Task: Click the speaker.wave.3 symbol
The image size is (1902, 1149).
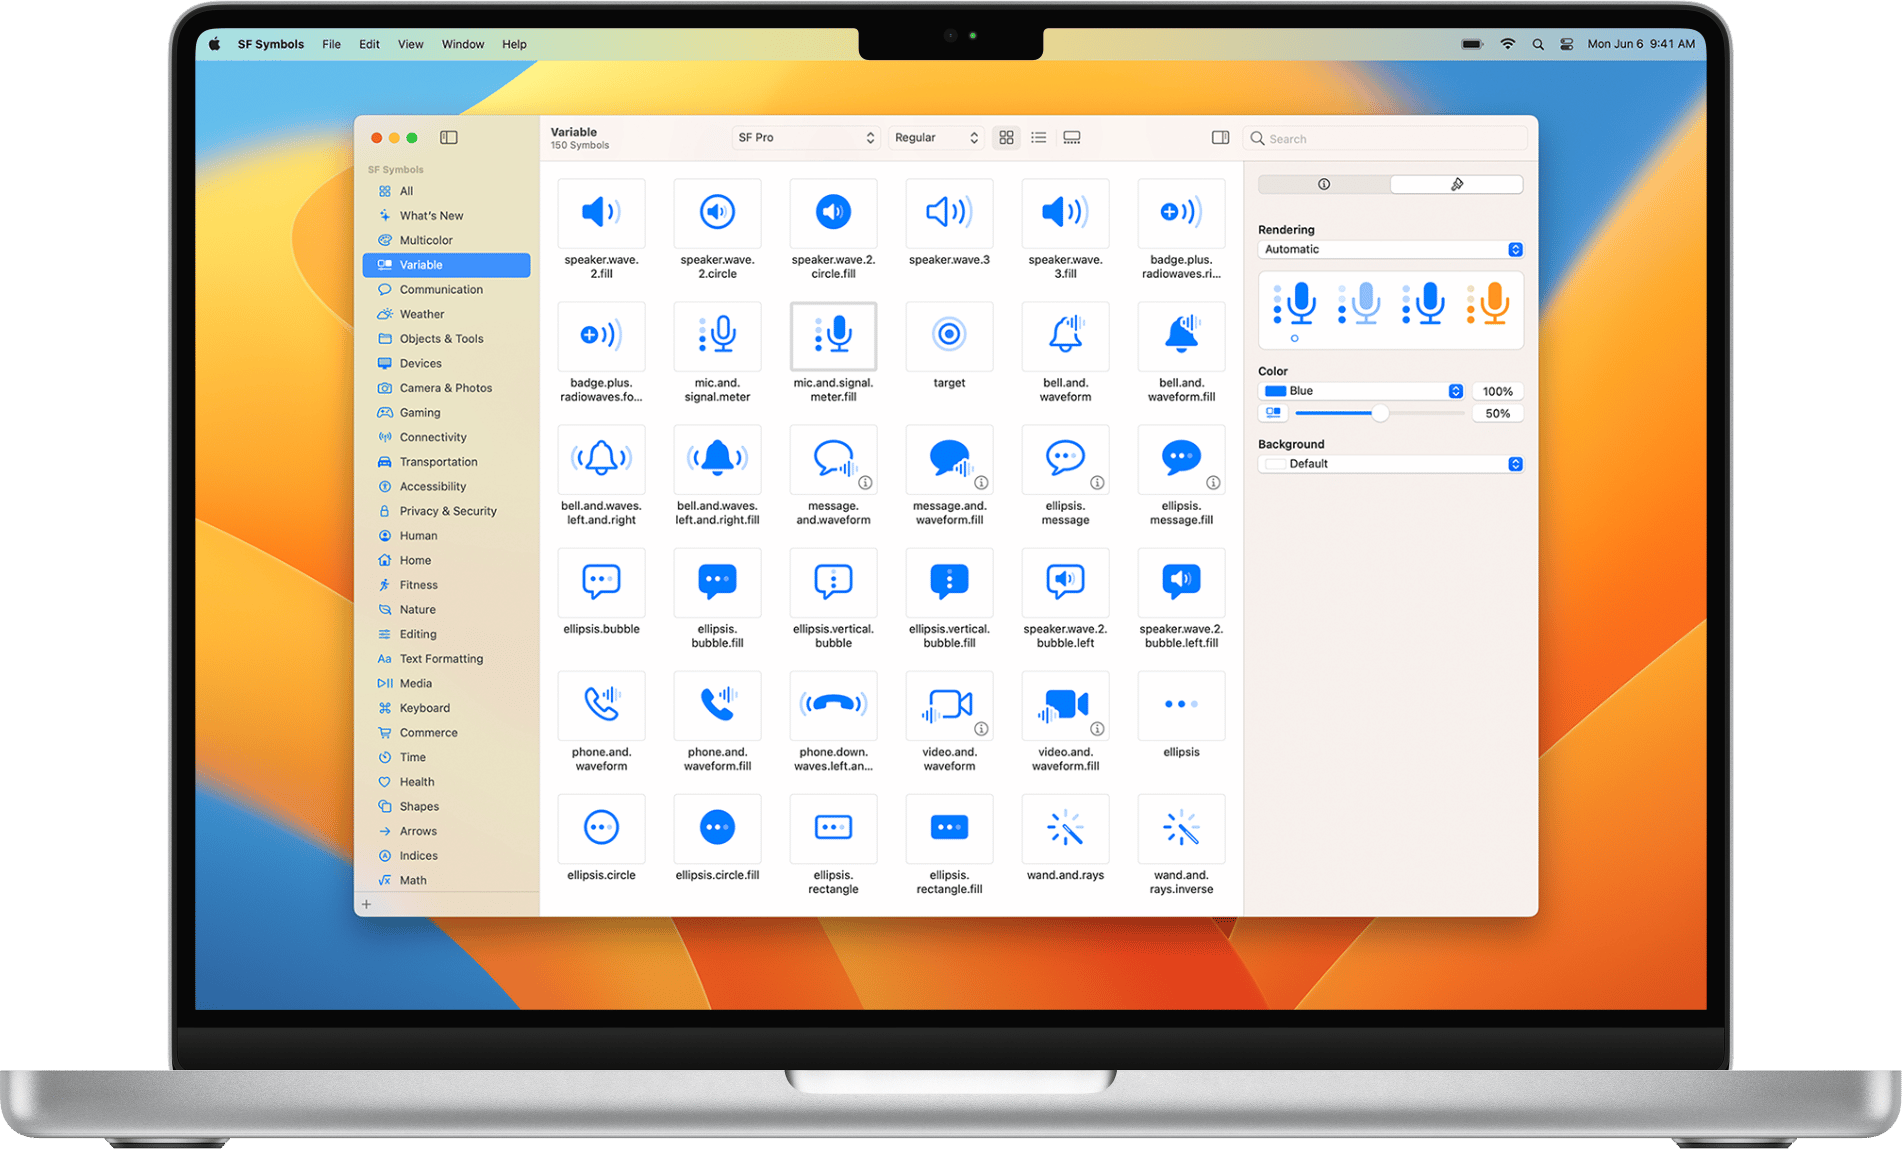Action: point(947,213)
